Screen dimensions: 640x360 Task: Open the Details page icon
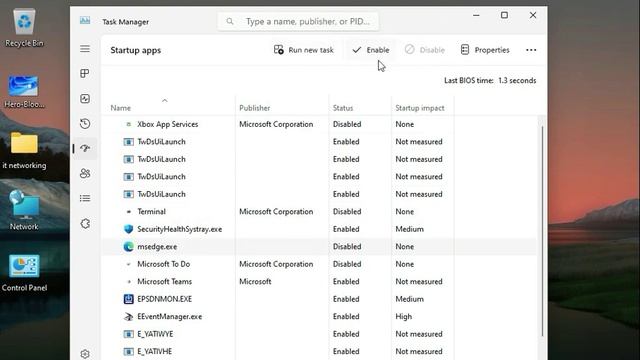tap(85, 198)
